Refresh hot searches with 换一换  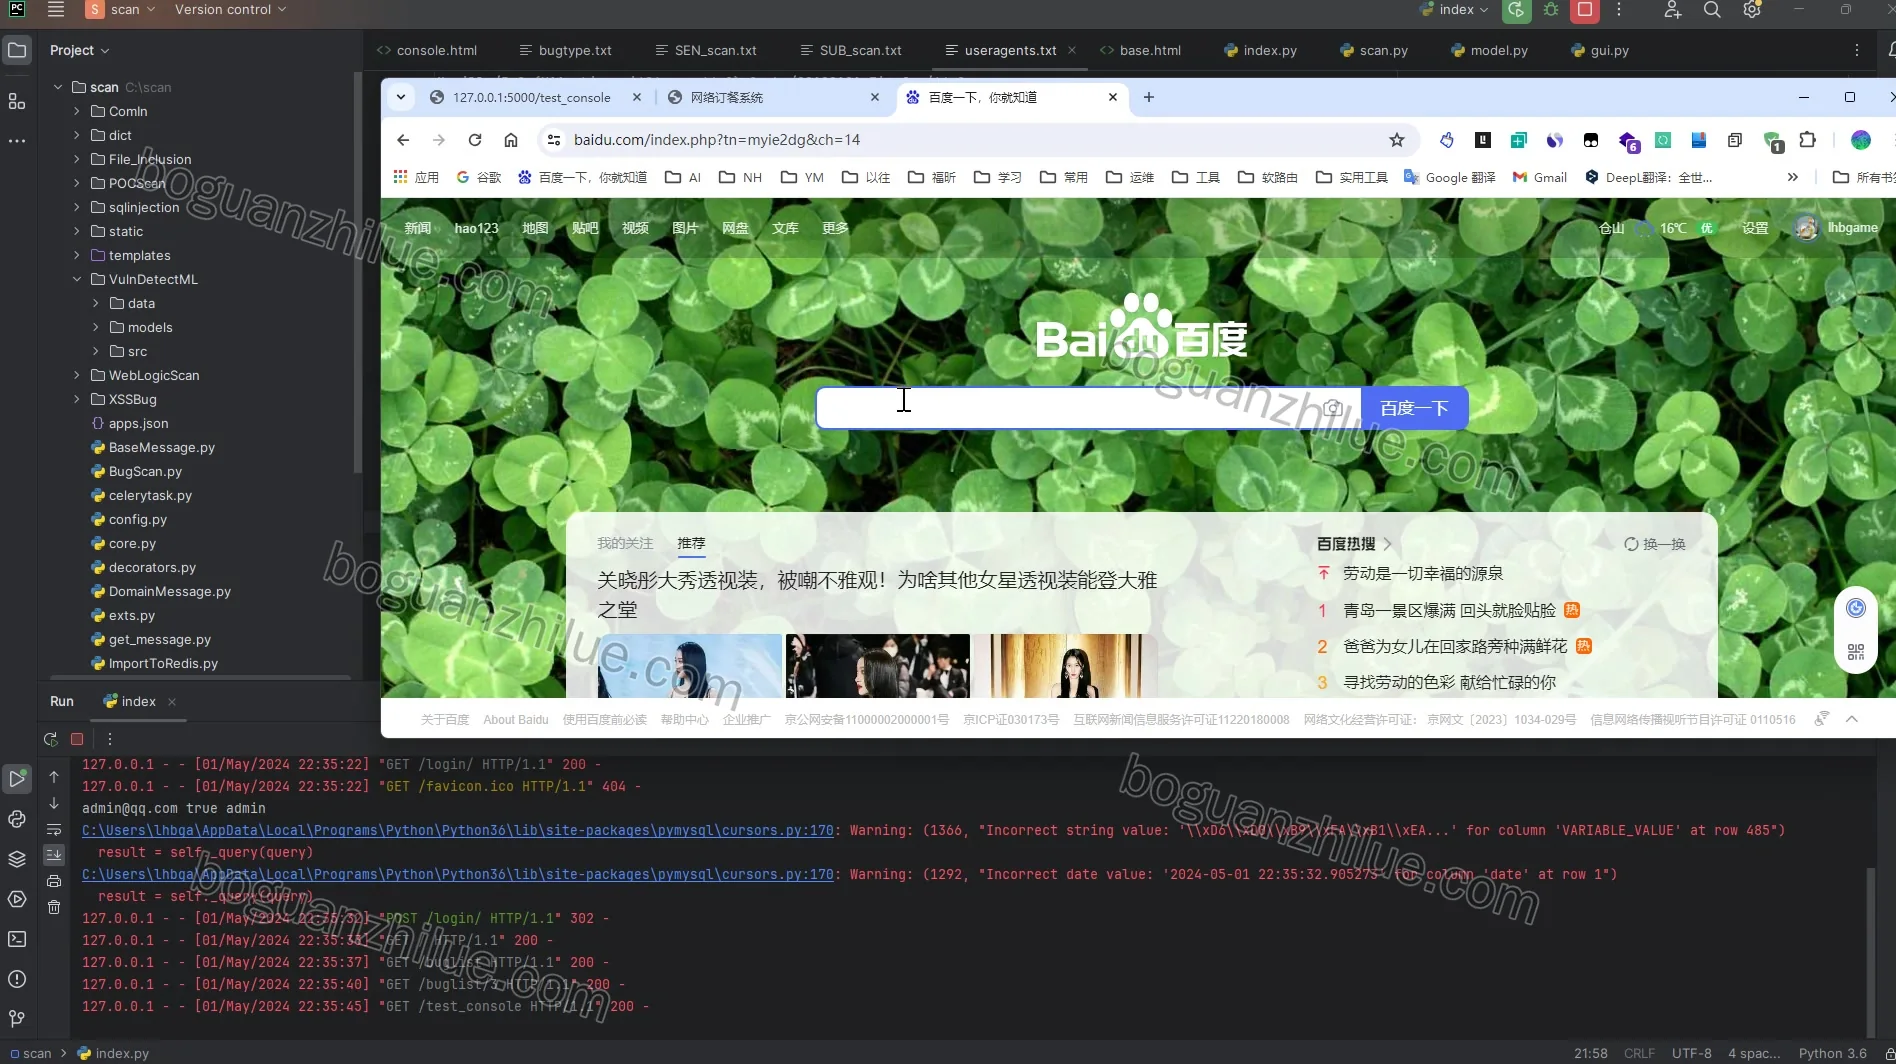pyautogui.click(x=1655, y=544)
